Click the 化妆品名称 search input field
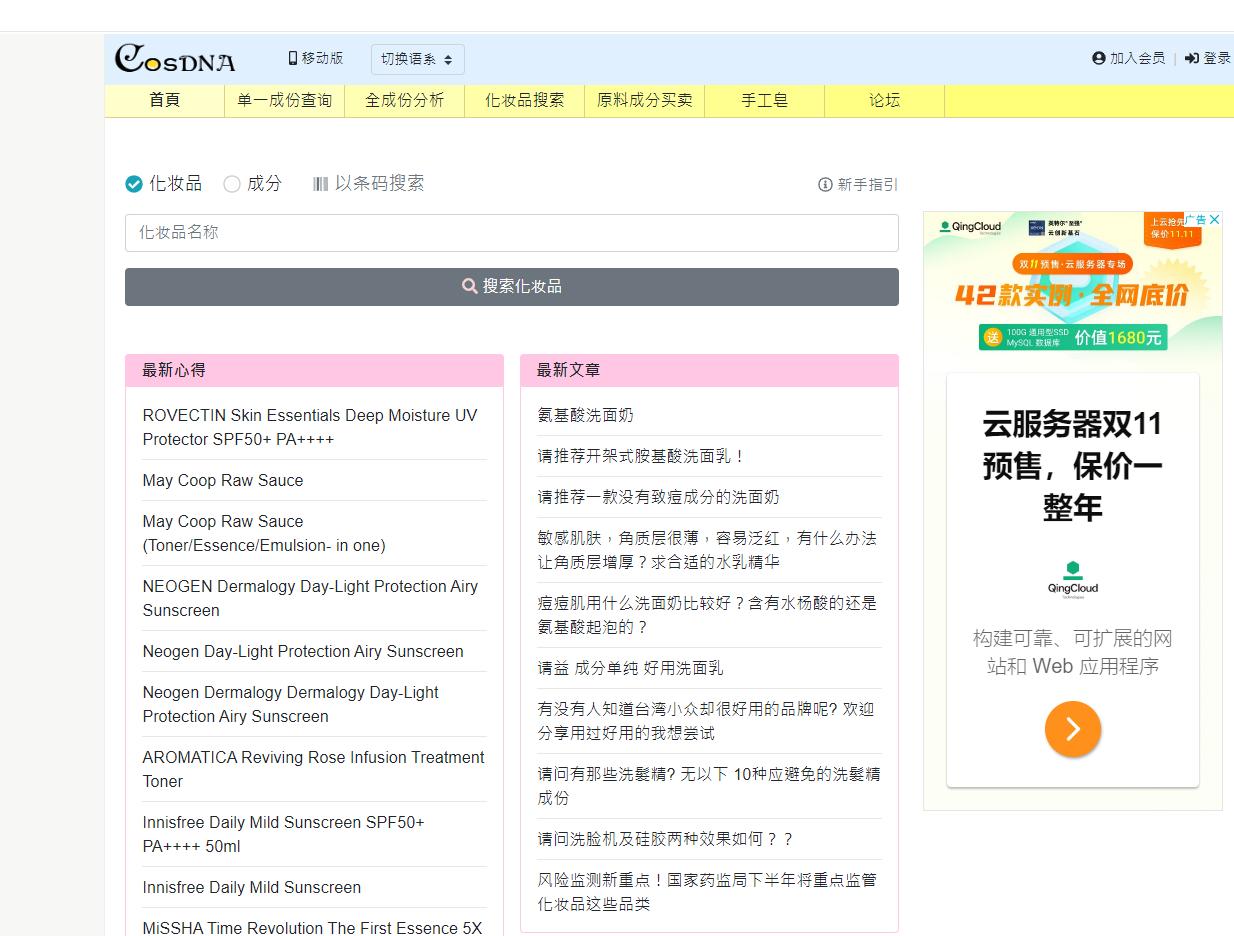 tap(512, 233)
